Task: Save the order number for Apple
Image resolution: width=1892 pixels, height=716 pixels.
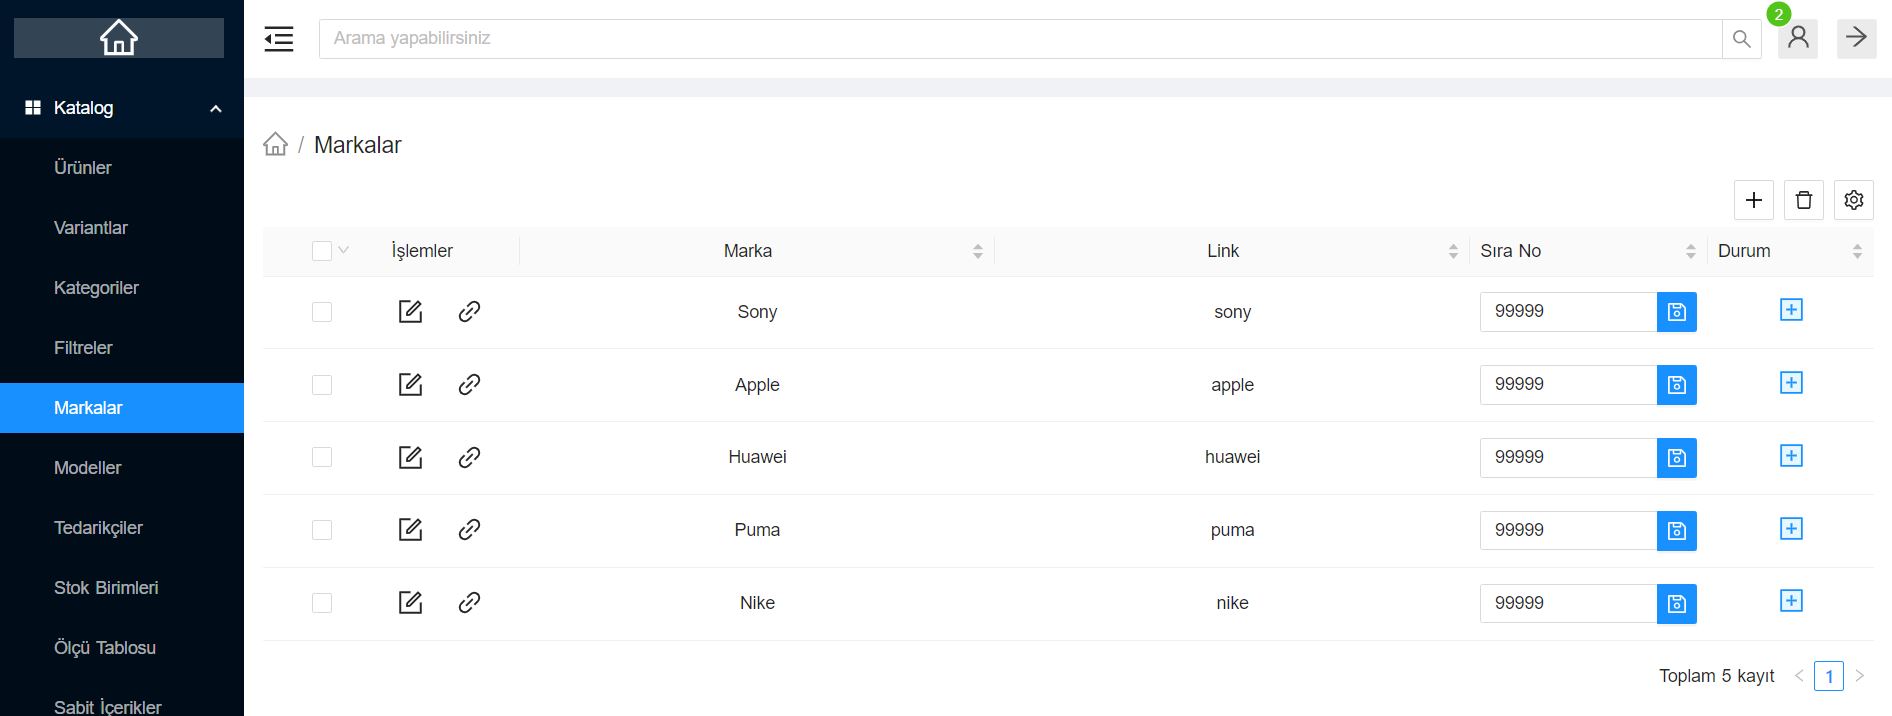Action: click(x=1677, y=385)
